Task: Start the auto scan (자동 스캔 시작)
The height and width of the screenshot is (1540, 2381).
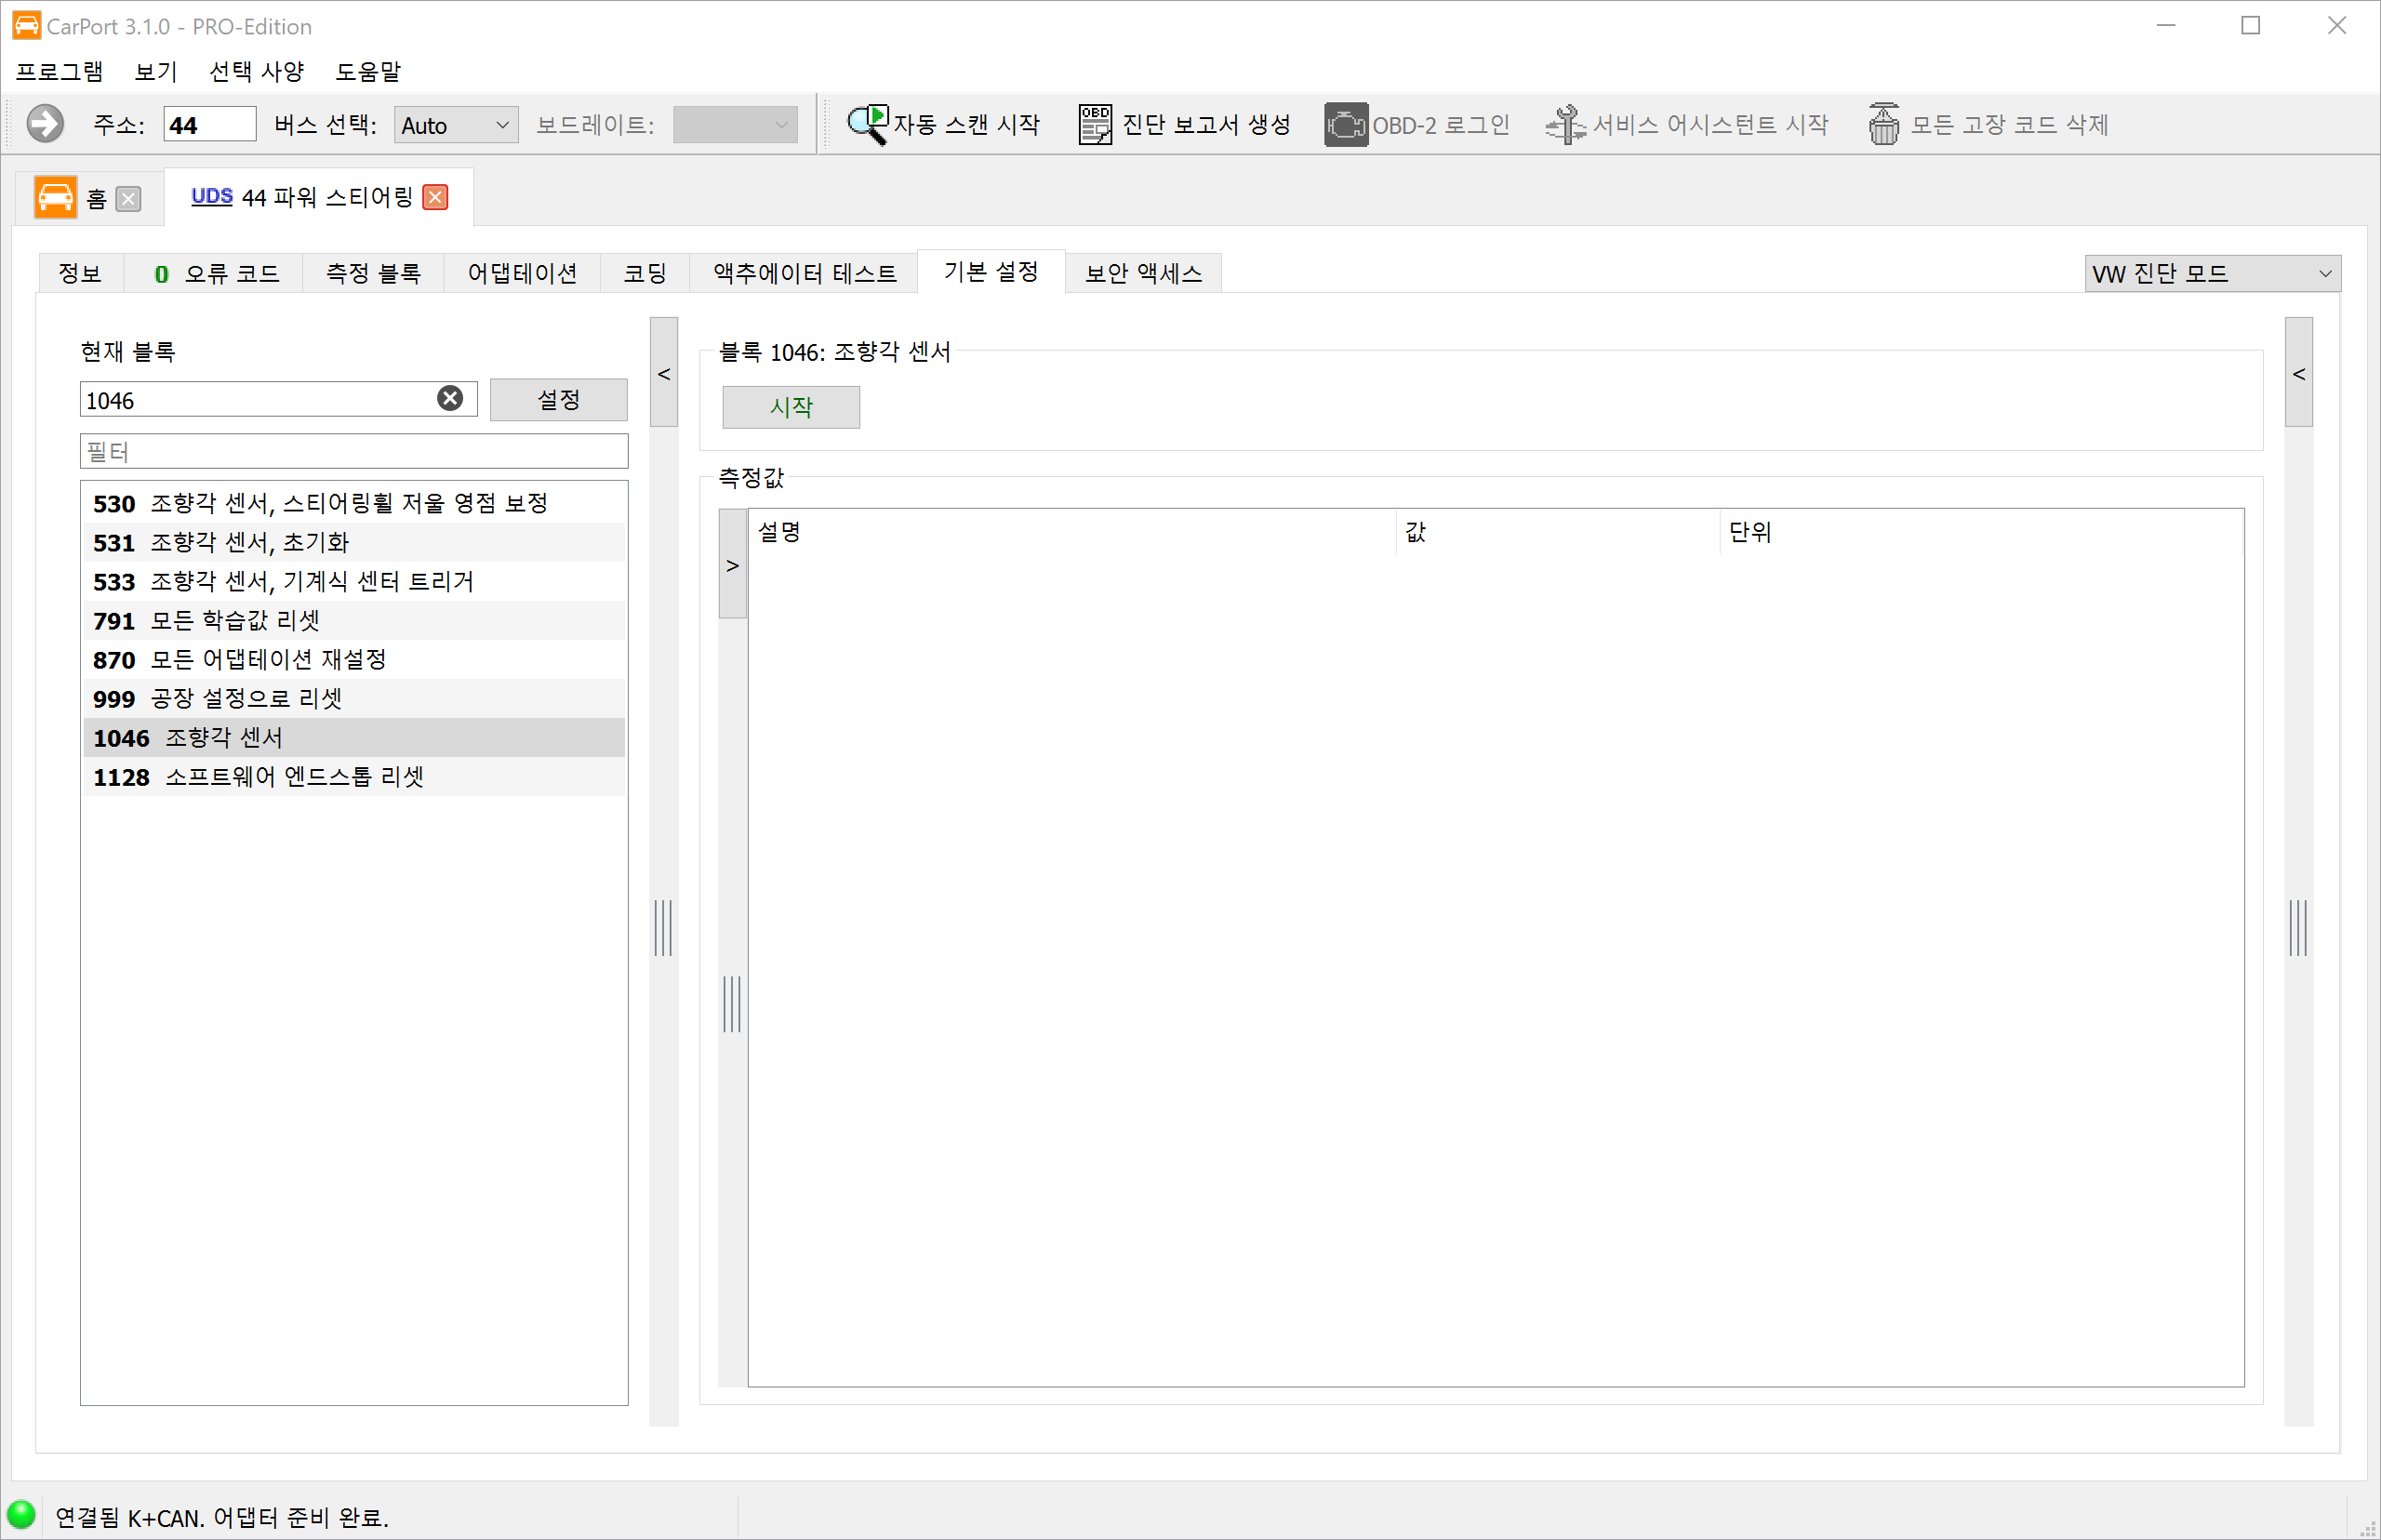Action: pos(943,125)
